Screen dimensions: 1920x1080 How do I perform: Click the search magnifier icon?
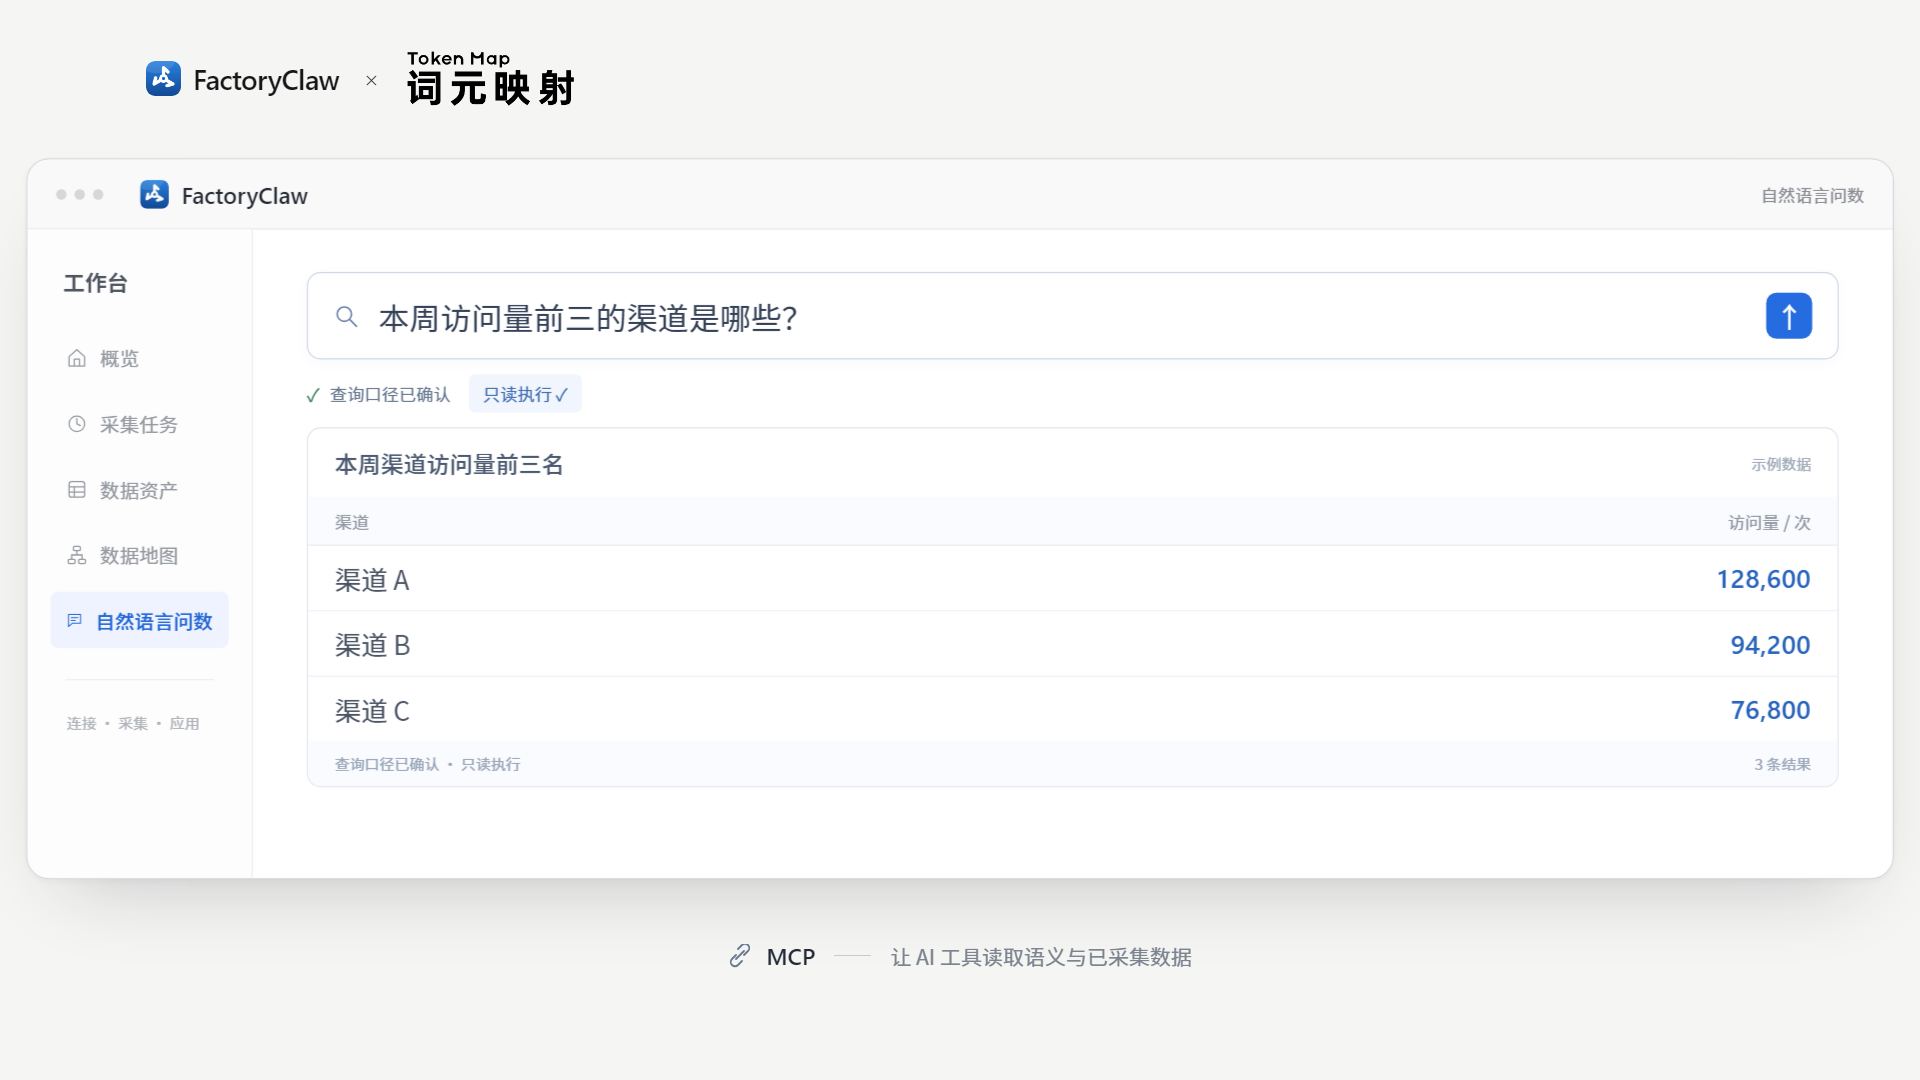346,317
